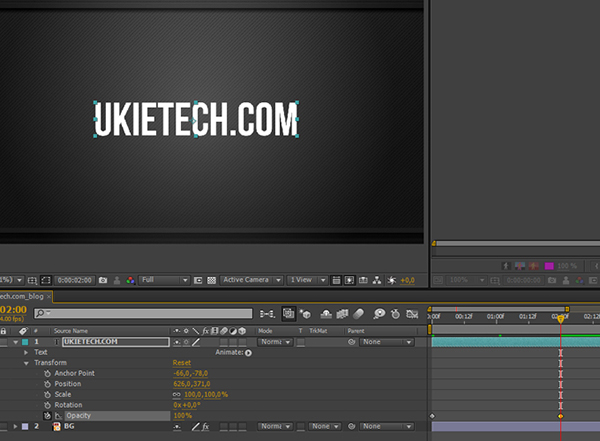Toggle pixel aspect ratio correction
Viewport: 600px width, 441px height.
[x=336, y=280]
